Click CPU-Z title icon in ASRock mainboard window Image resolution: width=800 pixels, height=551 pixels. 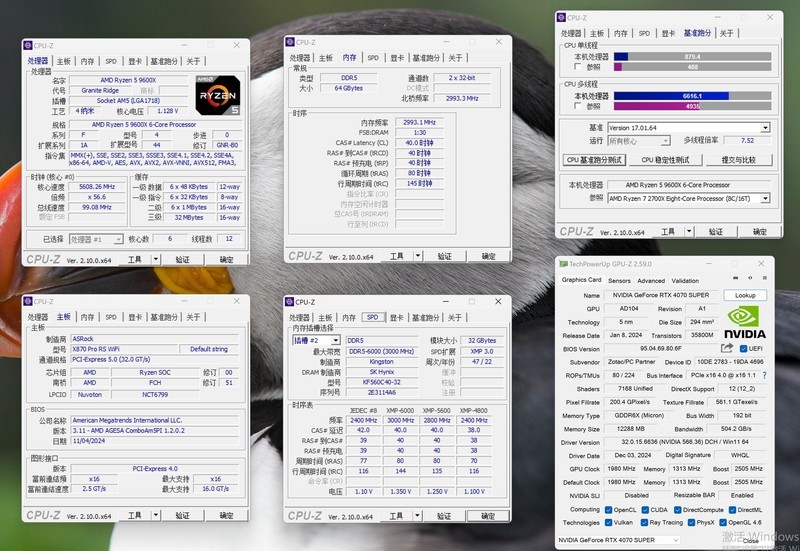(x=28, y=301)
